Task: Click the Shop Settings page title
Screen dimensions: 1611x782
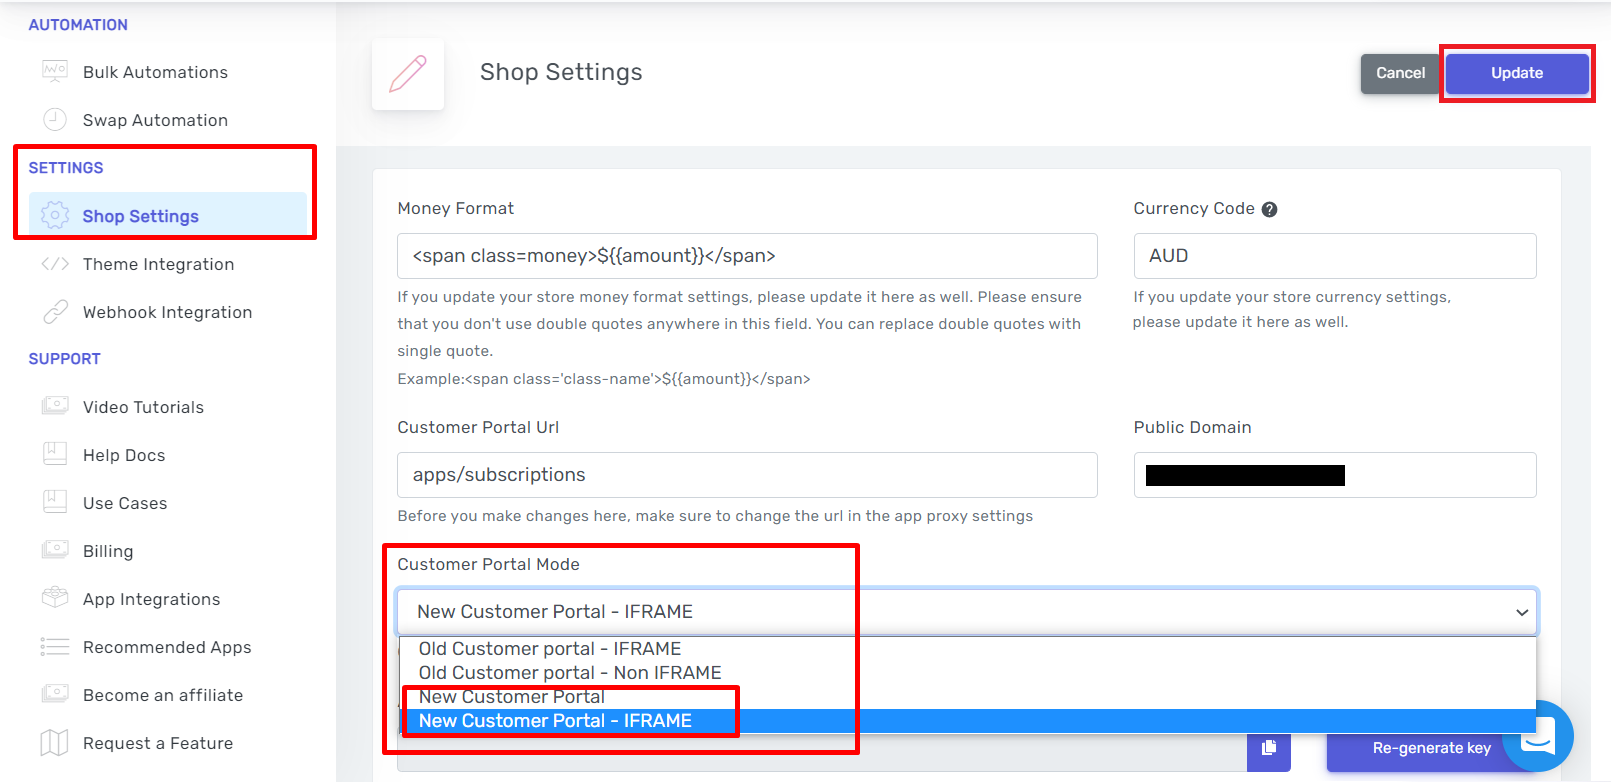Action: pyautogui.click(x=561, y=72)
